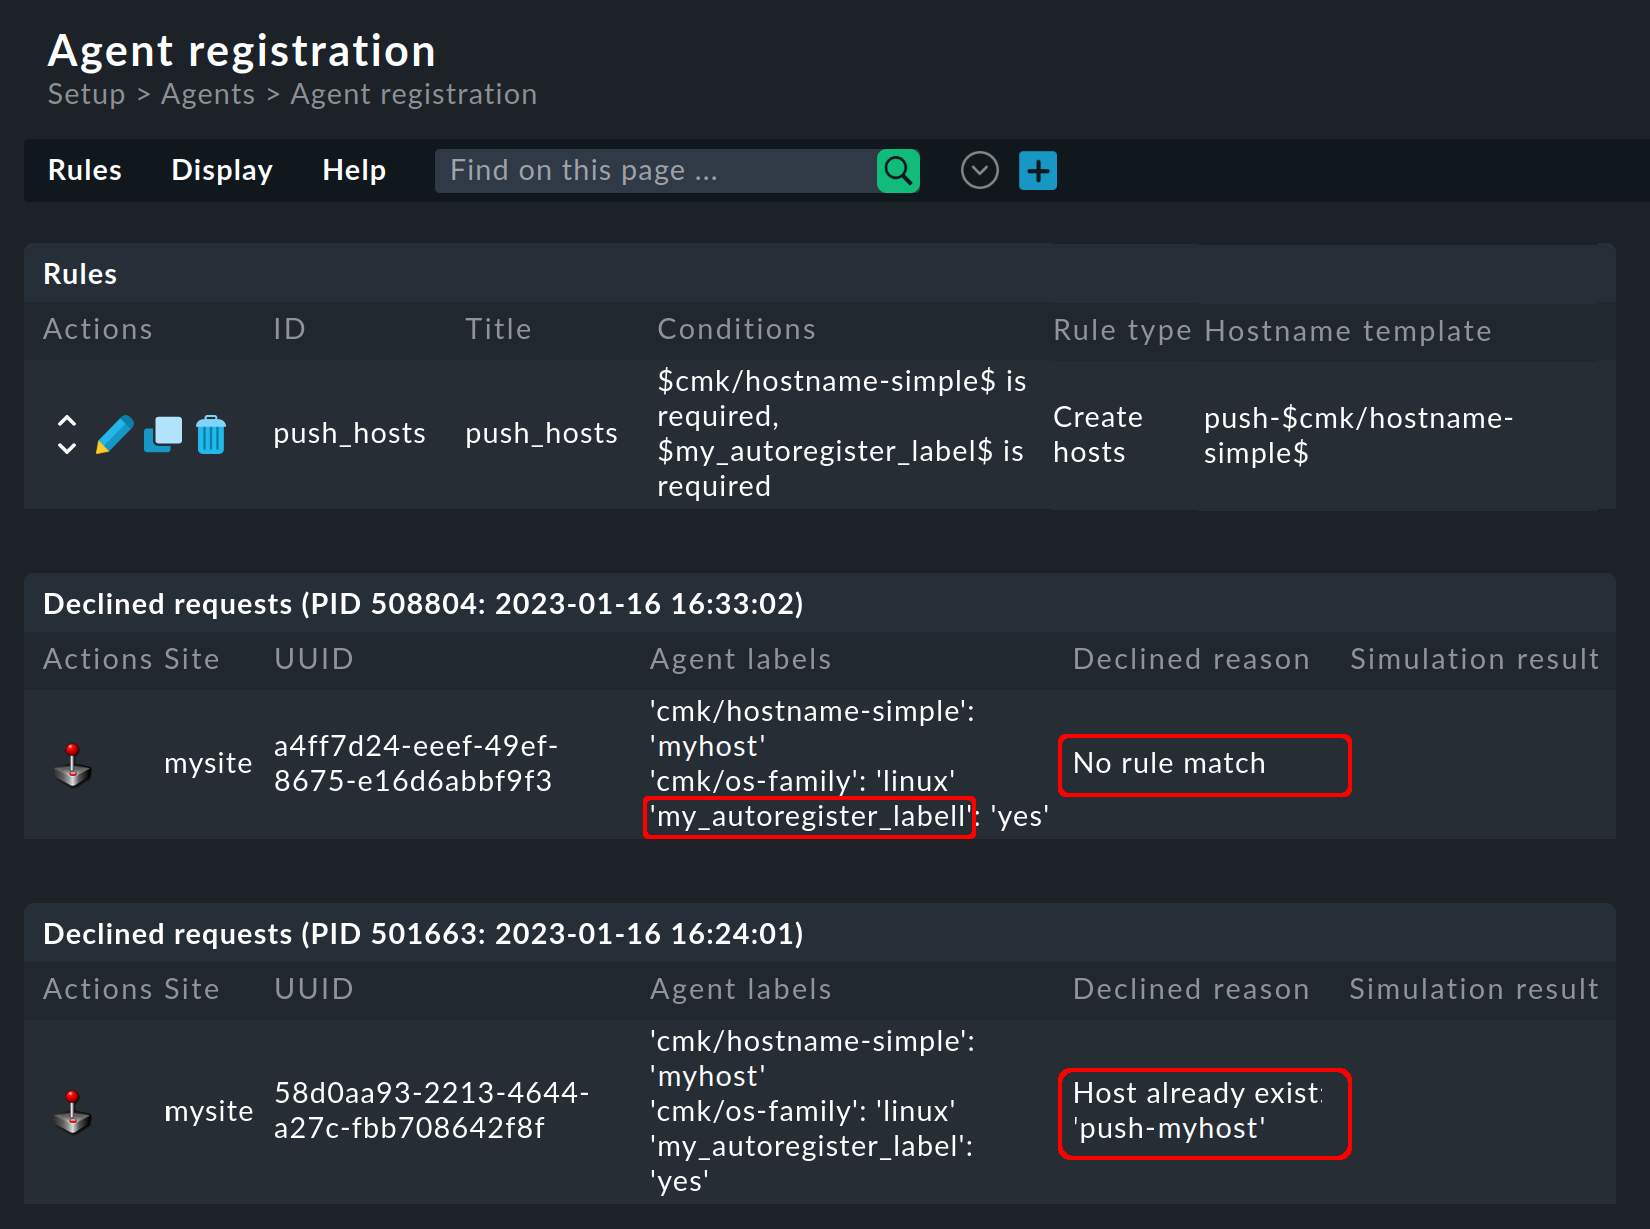
Task: Open the circled chevron dropdown in the menu bar
Action: pos(979,170)
